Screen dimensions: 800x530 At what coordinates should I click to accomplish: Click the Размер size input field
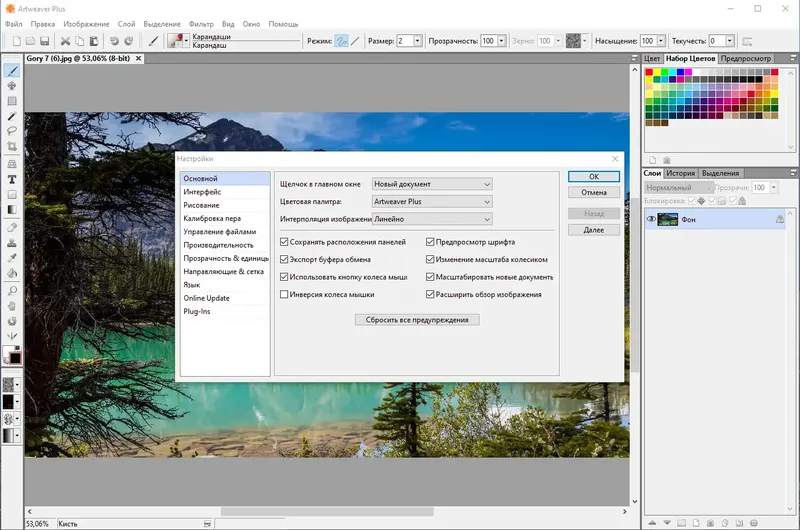(405, 41)
